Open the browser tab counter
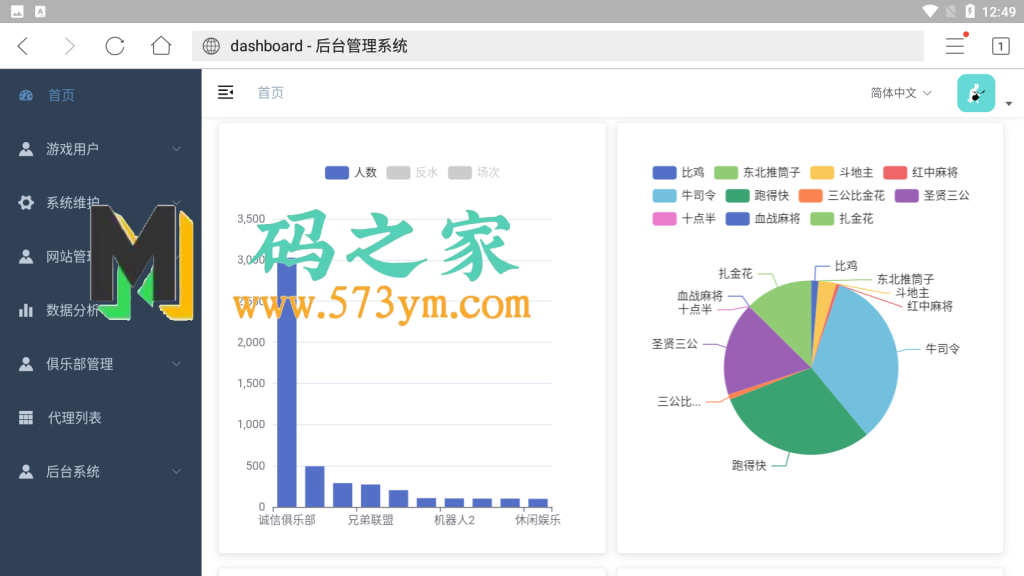Image resolution: width=1024 pixels, height=576 pixels. (x=1000, y=46)
